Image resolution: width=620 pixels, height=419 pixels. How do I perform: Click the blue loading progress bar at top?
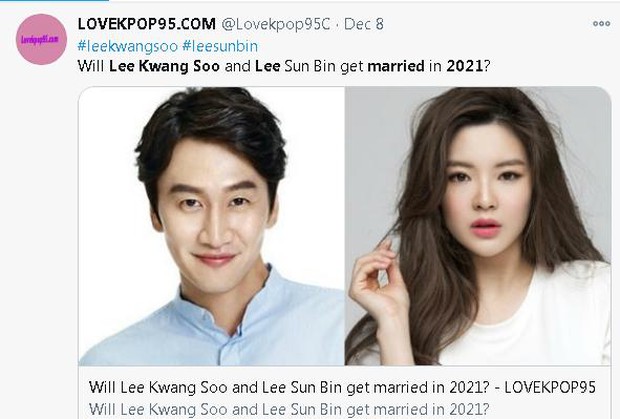tap(54, 1)
